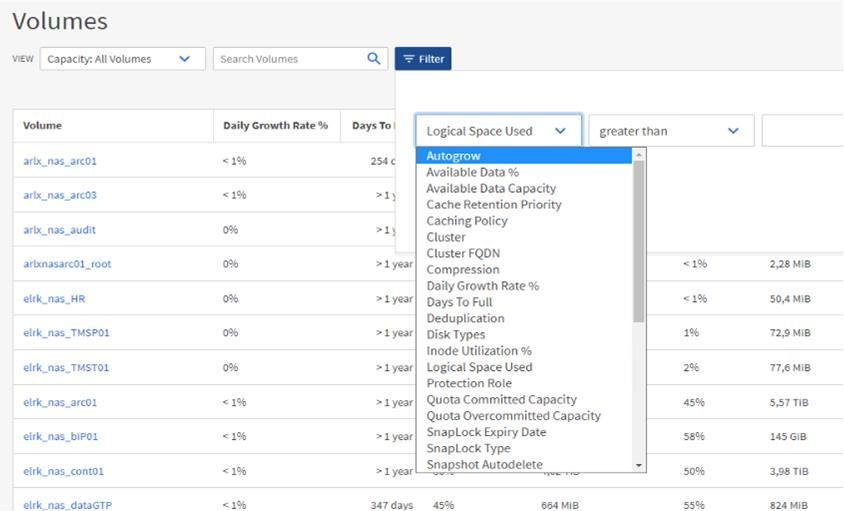
Task: Open the arlx_nas_arc01 volume link
Action: [x=60, y=161]
